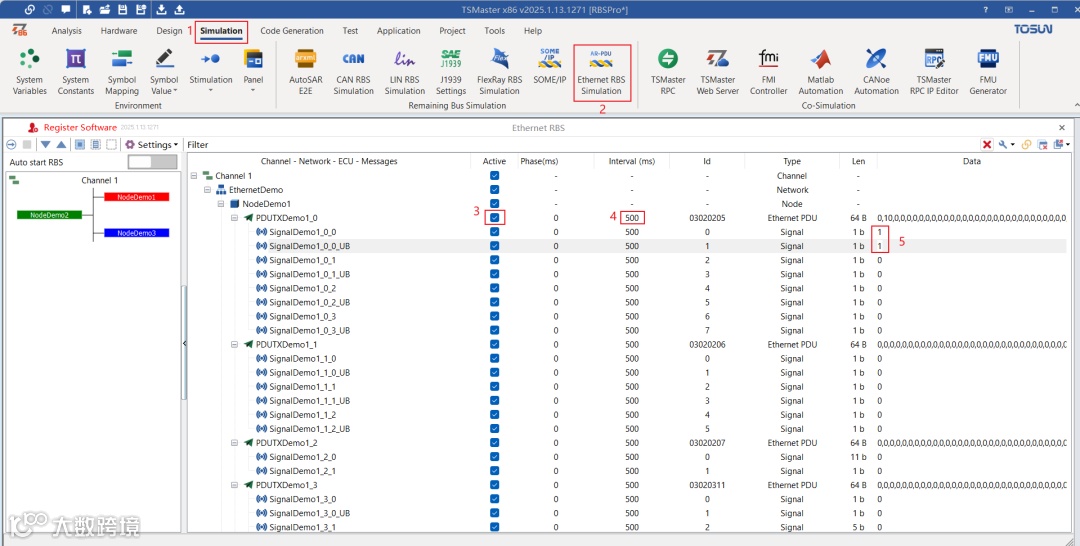The width and height of the screenshot is (1080, 546).
Task: Toggle Active checkbox for PDUTXDemo1_2
Action: 494,443
